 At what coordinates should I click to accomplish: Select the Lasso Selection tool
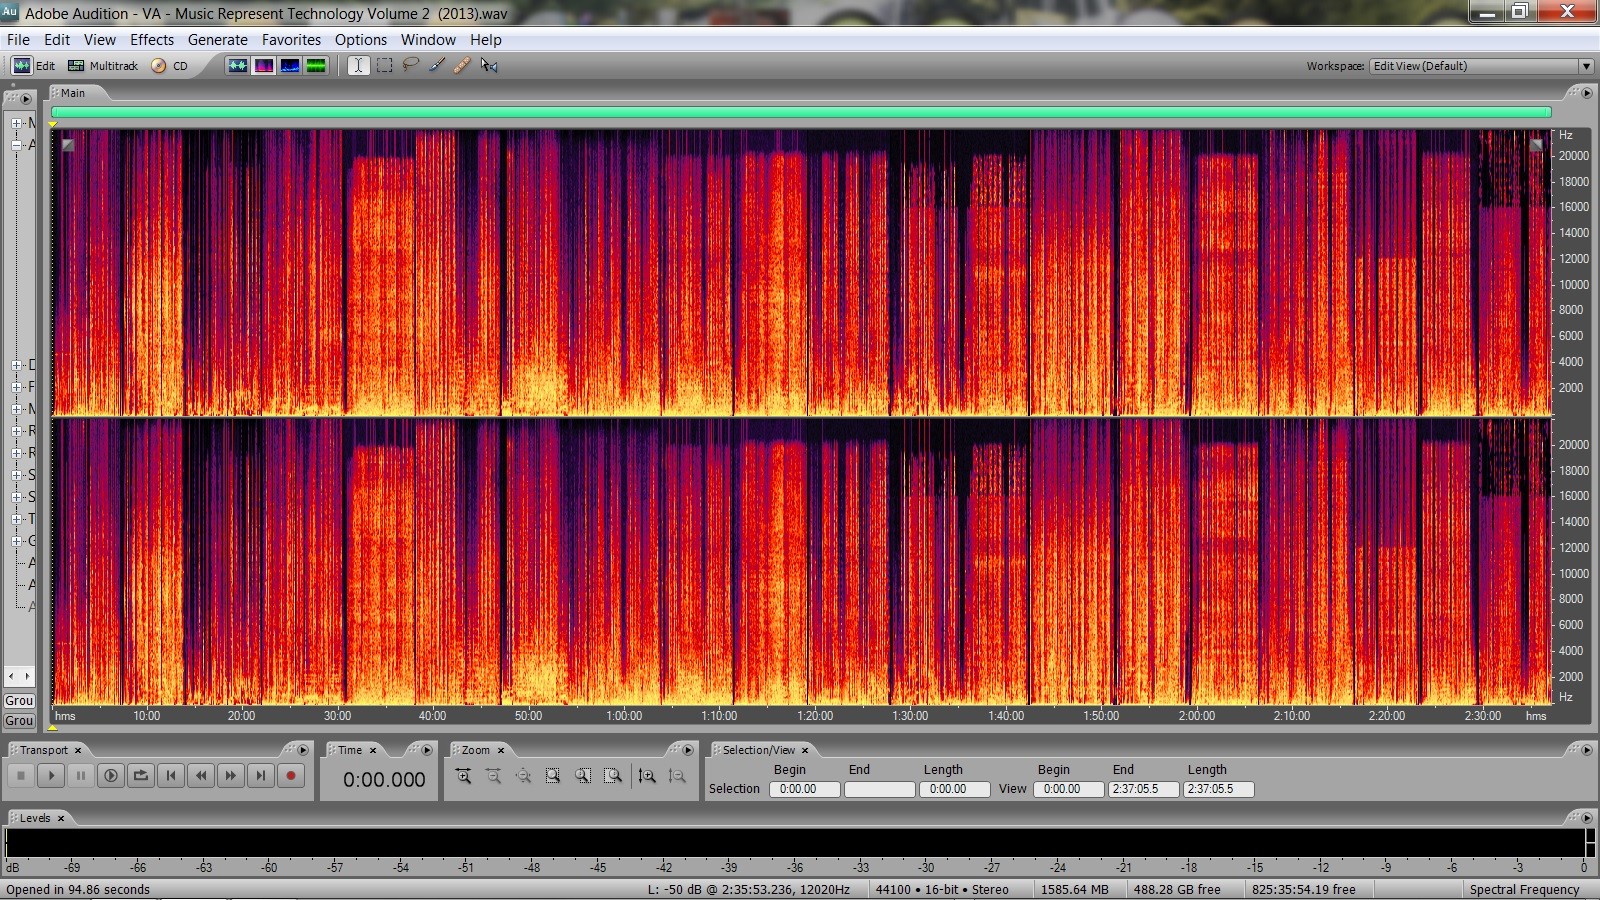[410, 66]
